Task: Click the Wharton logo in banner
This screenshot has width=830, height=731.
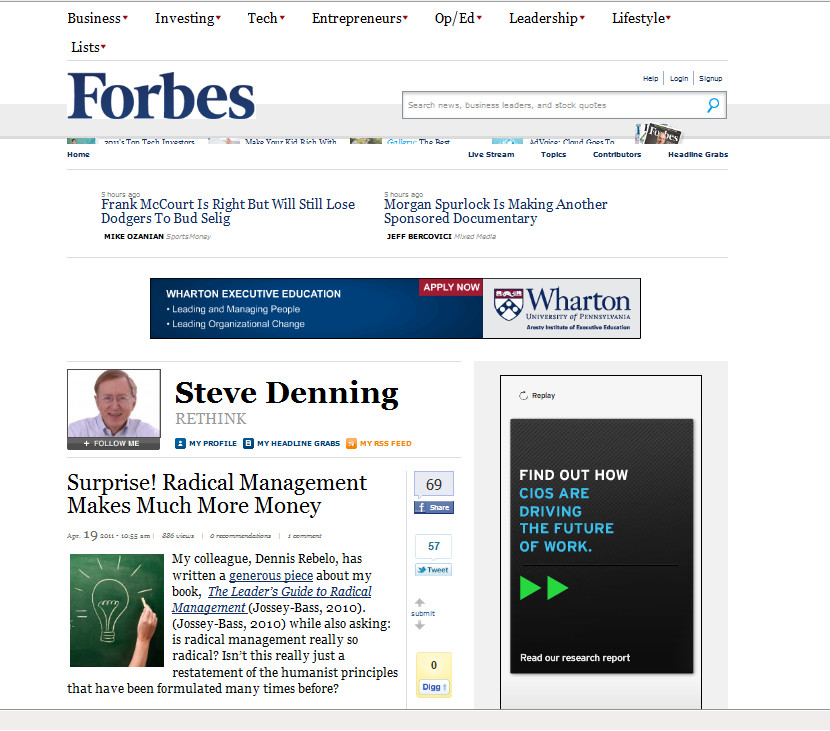Action: click(562, 308)
